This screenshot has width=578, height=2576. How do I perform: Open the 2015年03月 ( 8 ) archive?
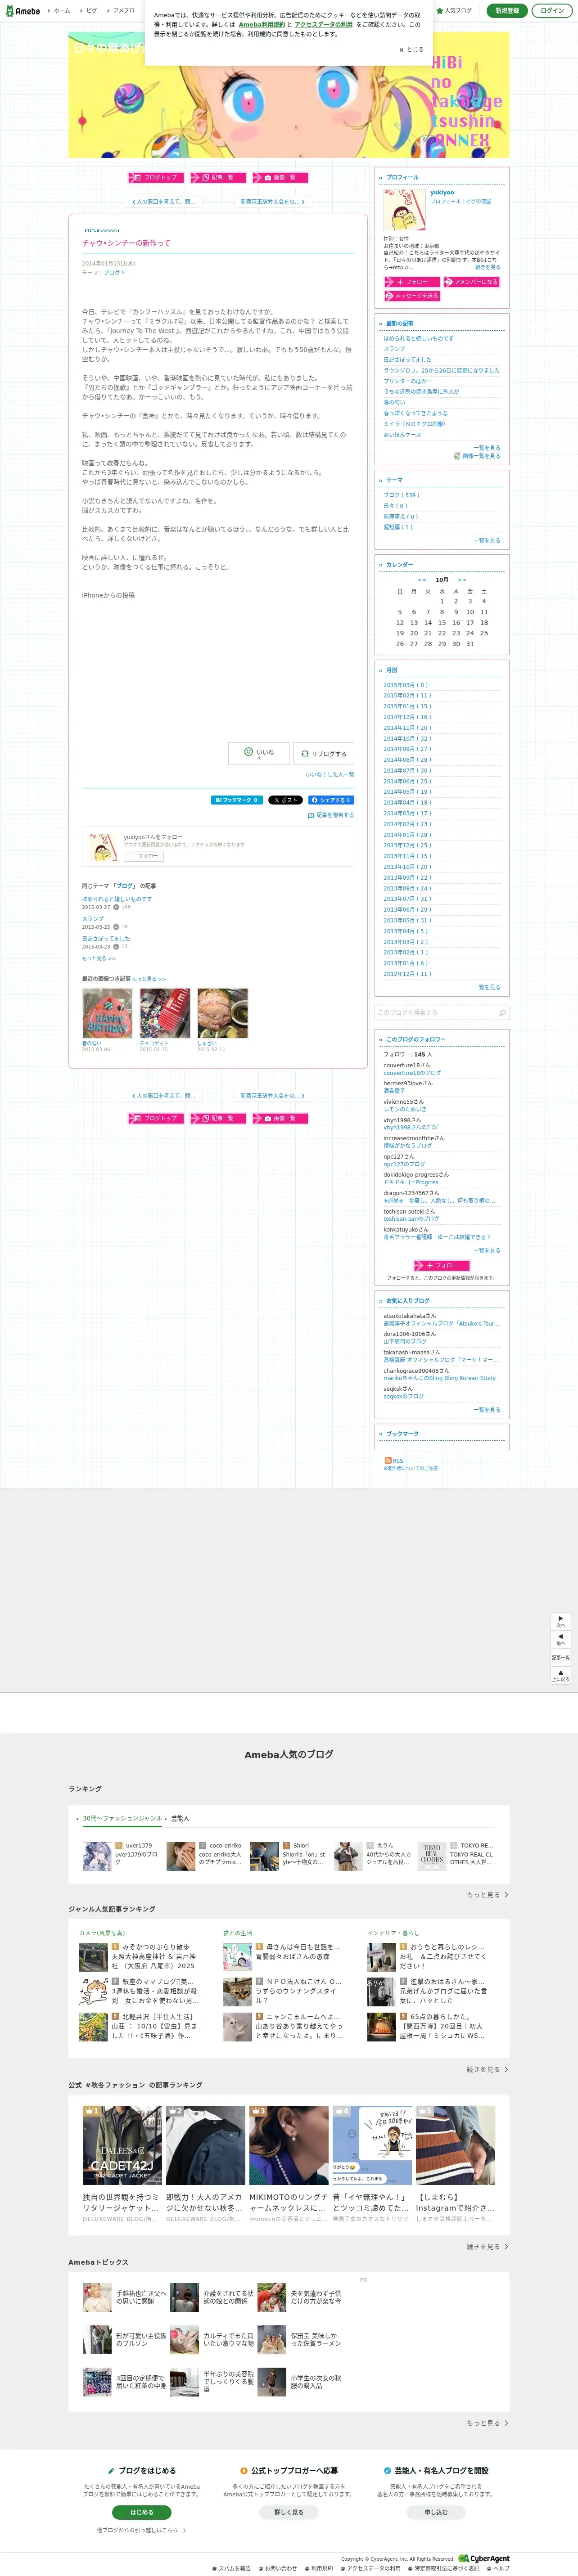406,685
